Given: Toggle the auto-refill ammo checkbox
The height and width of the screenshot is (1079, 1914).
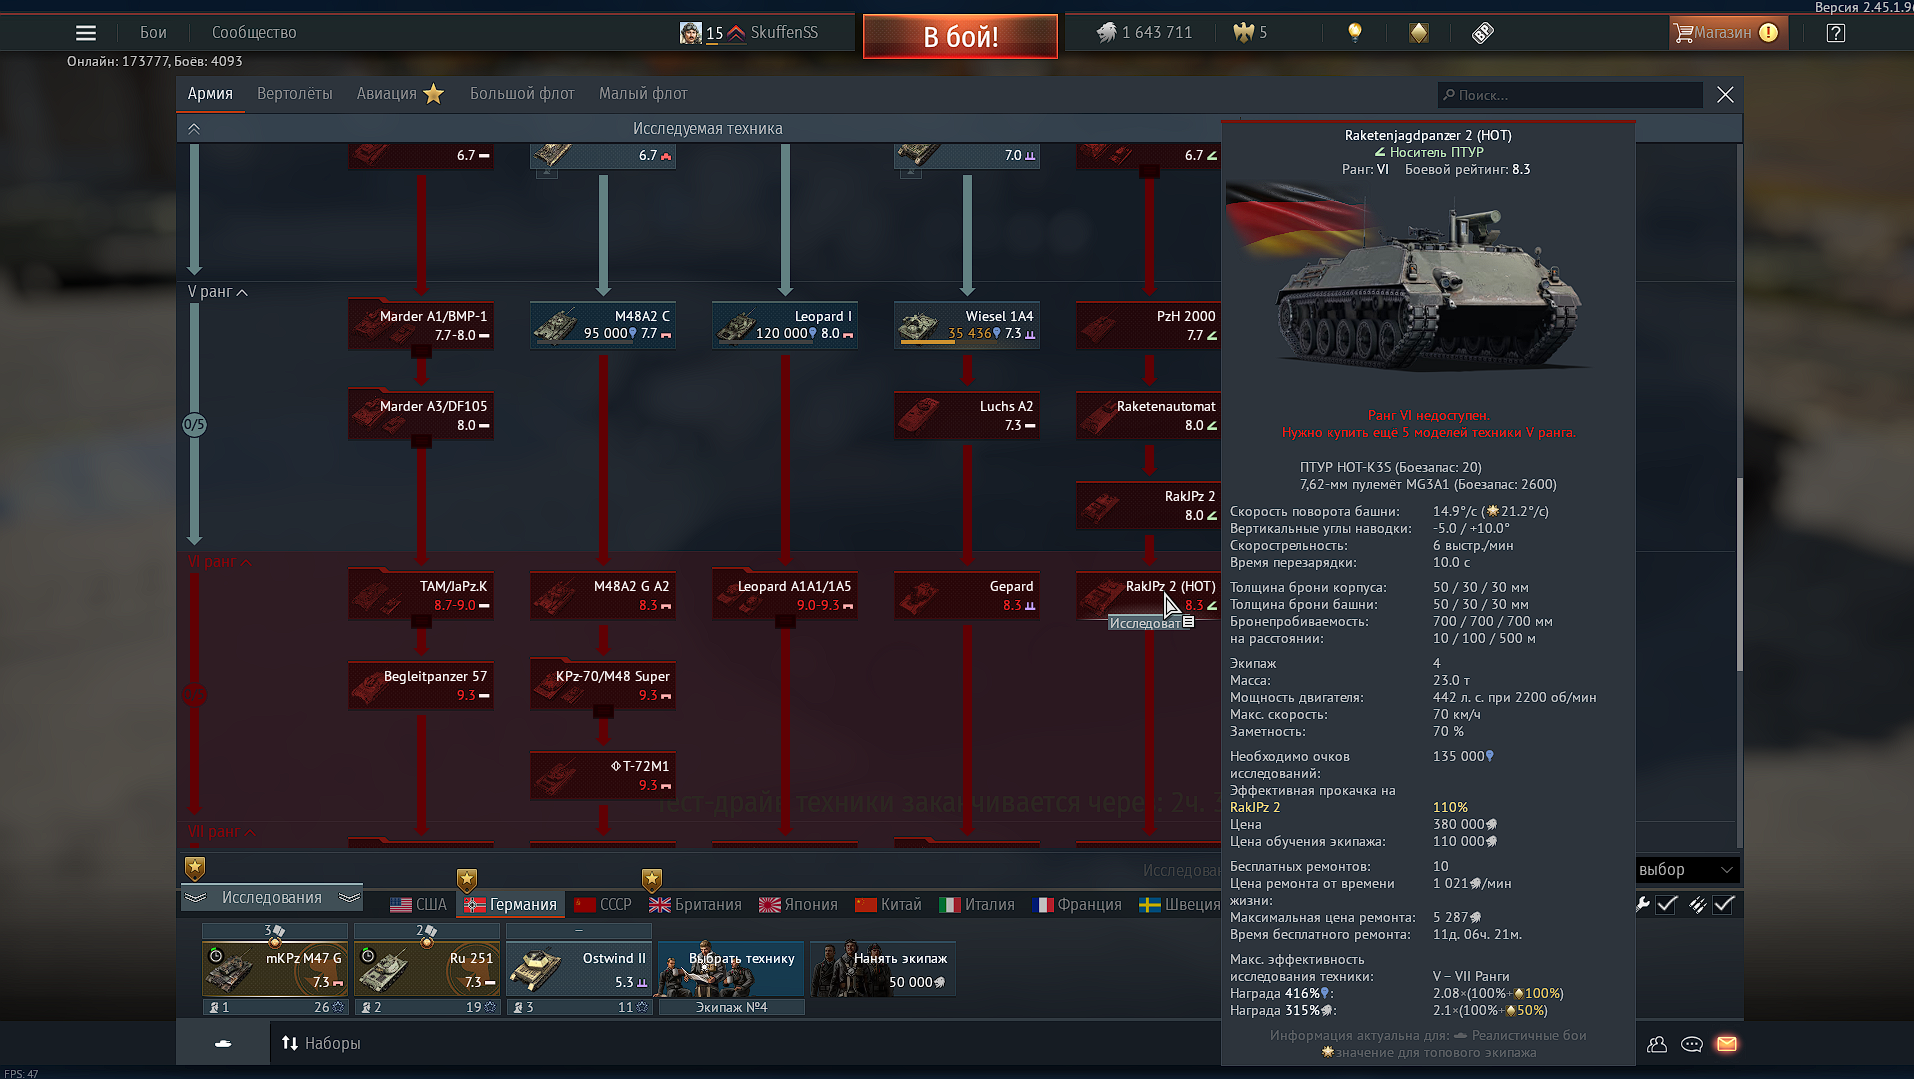Looking at the screenshot, I should [1723, 905].
